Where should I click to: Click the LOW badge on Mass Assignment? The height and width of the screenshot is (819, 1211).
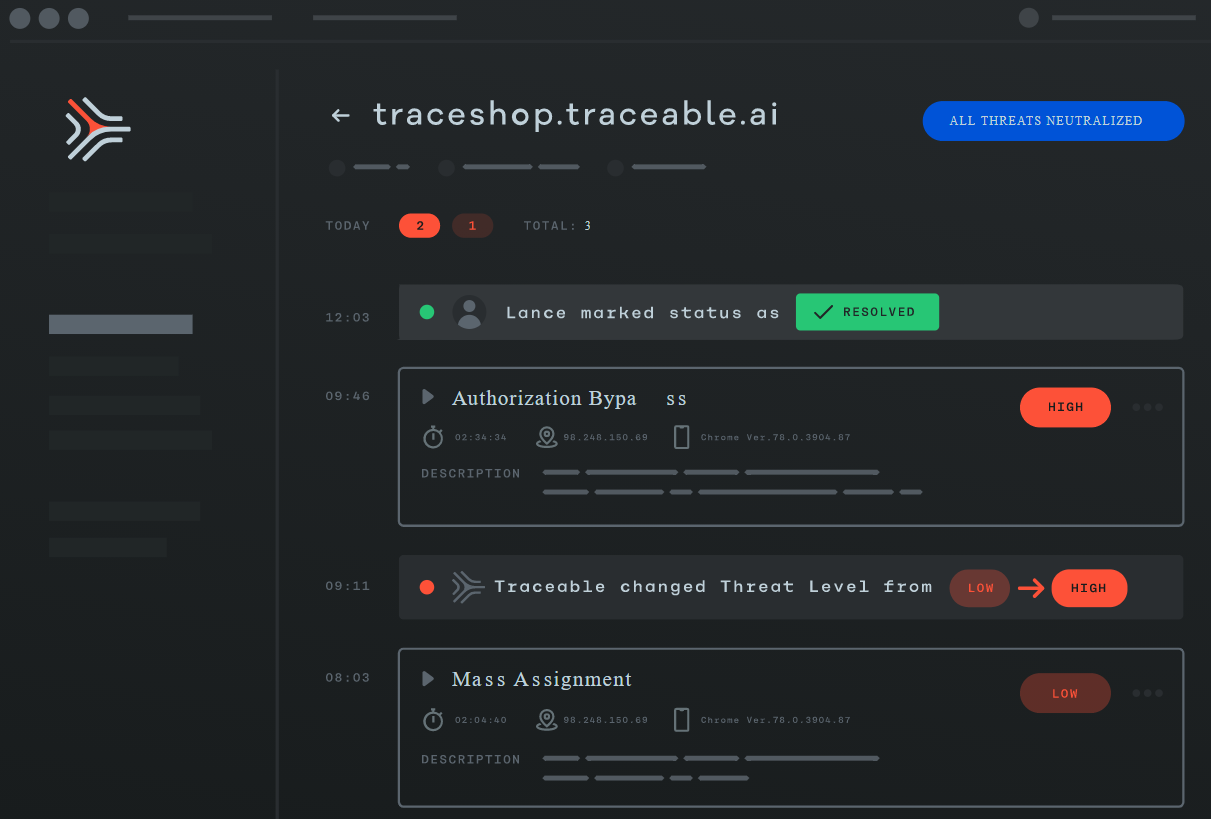click(x=1065, y=693)
